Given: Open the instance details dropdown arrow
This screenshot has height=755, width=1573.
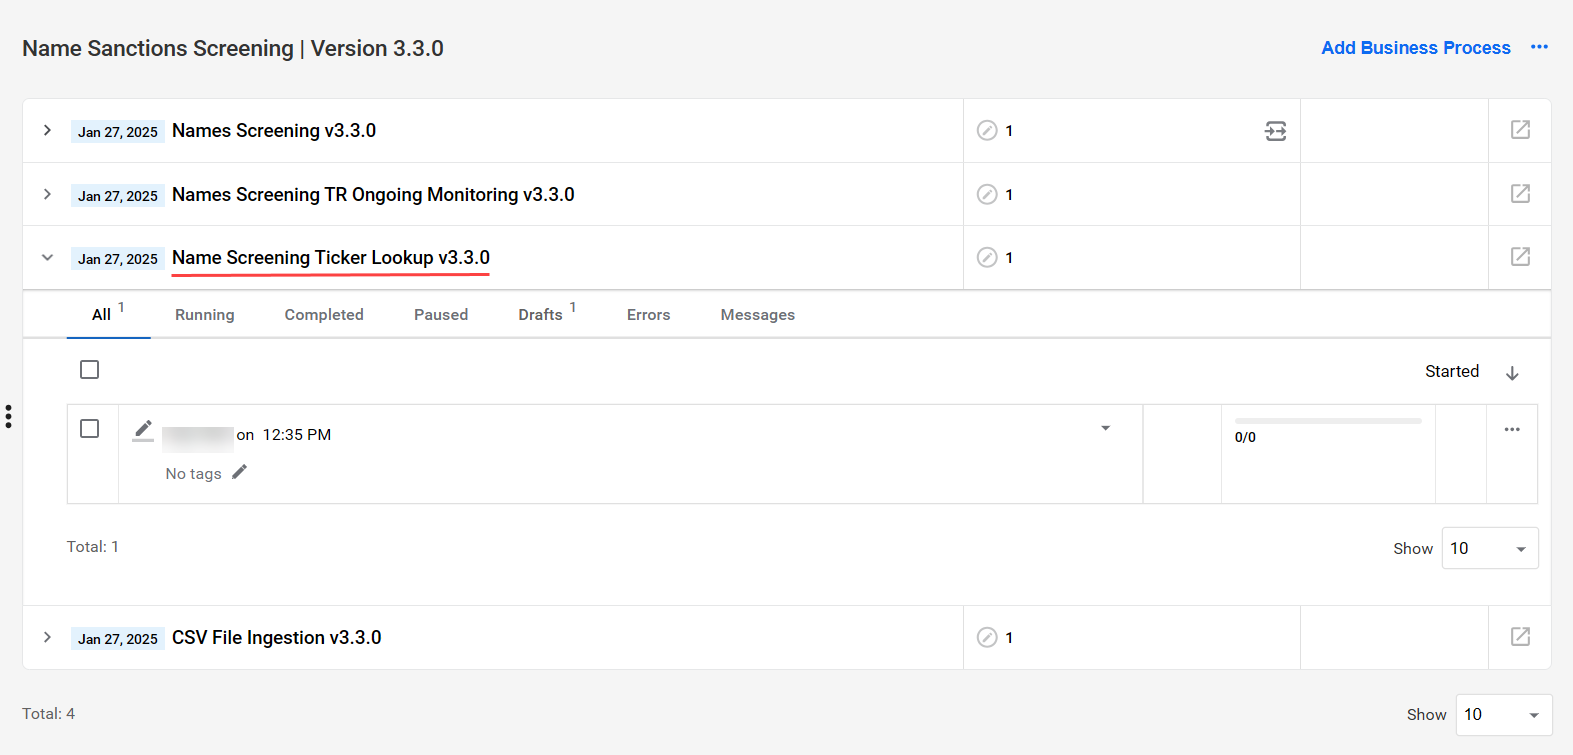Looking at the screenshot, I should coord(1105,428).
